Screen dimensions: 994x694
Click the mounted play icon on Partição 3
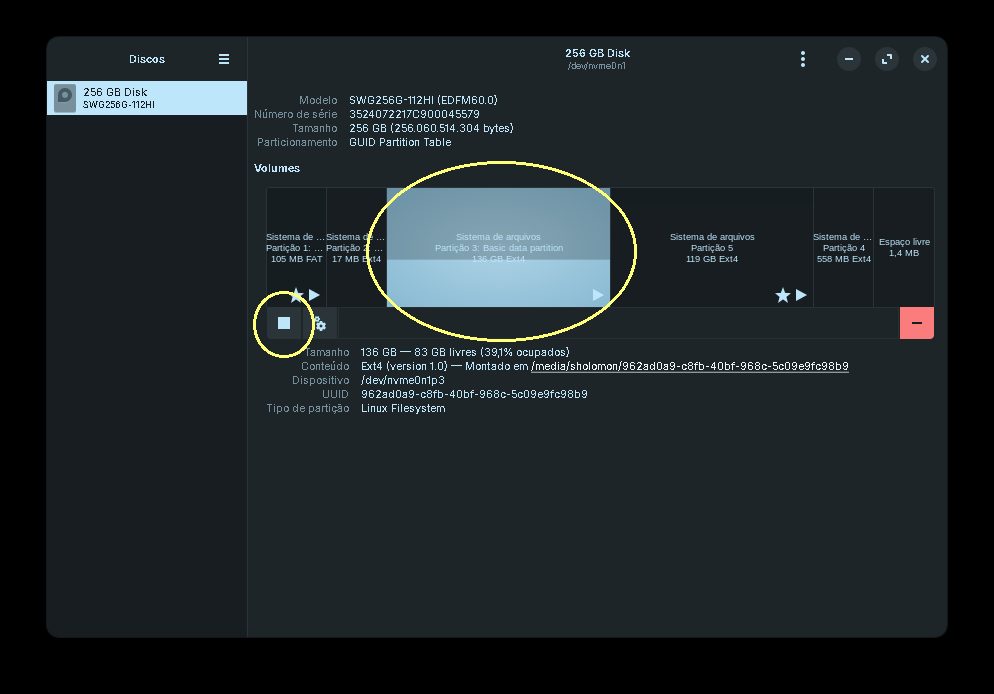tap(598, 295)
